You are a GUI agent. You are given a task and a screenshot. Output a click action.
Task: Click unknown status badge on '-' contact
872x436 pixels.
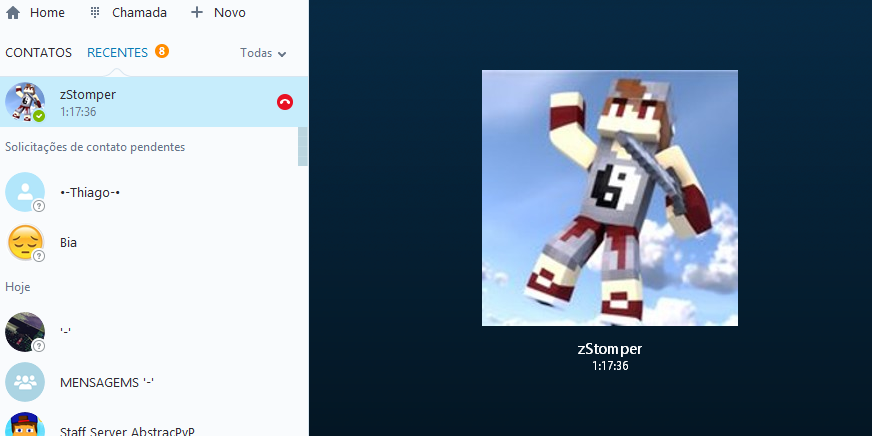pos(39,346)
